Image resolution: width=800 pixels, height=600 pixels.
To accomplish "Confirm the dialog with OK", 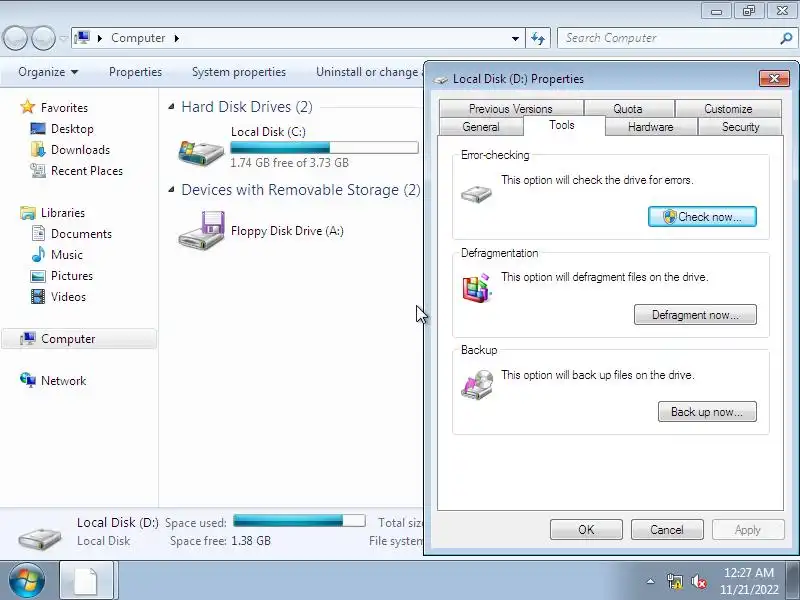I will (x=586, y=530).
